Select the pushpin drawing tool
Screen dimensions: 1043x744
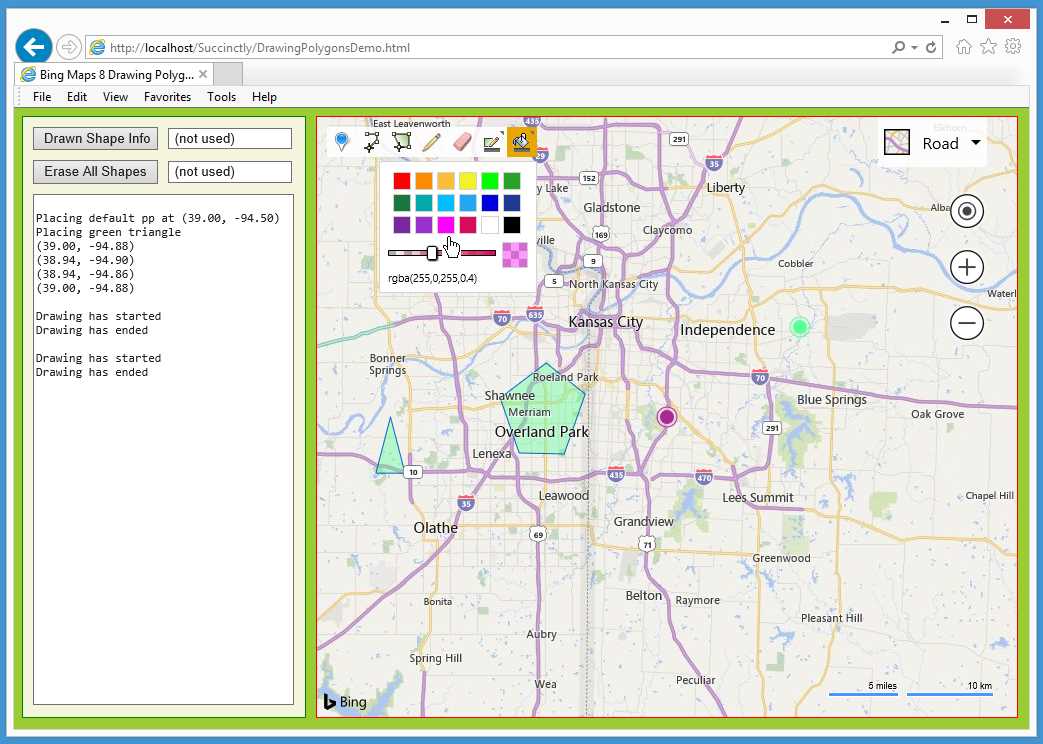click(342, 141)
